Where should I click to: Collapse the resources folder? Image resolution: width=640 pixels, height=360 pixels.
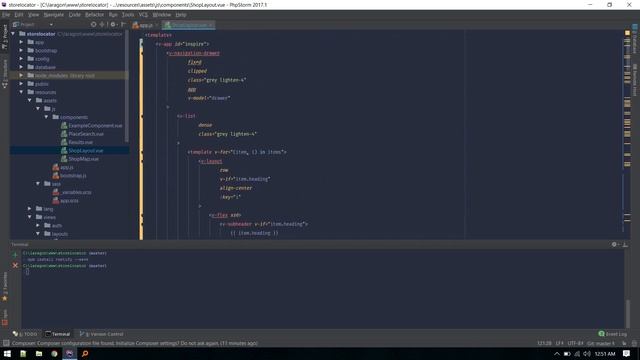tap(21, 92)
